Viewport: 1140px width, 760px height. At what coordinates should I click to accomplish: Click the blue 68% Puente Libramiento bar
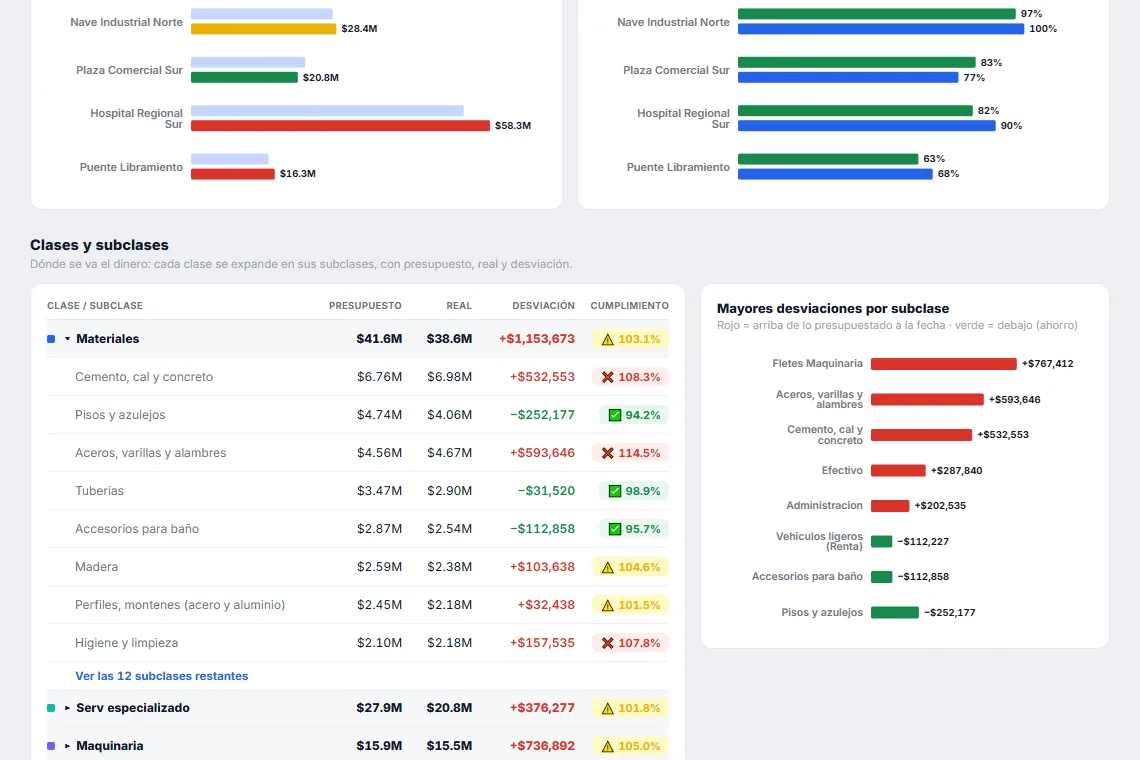click(835, 174)
